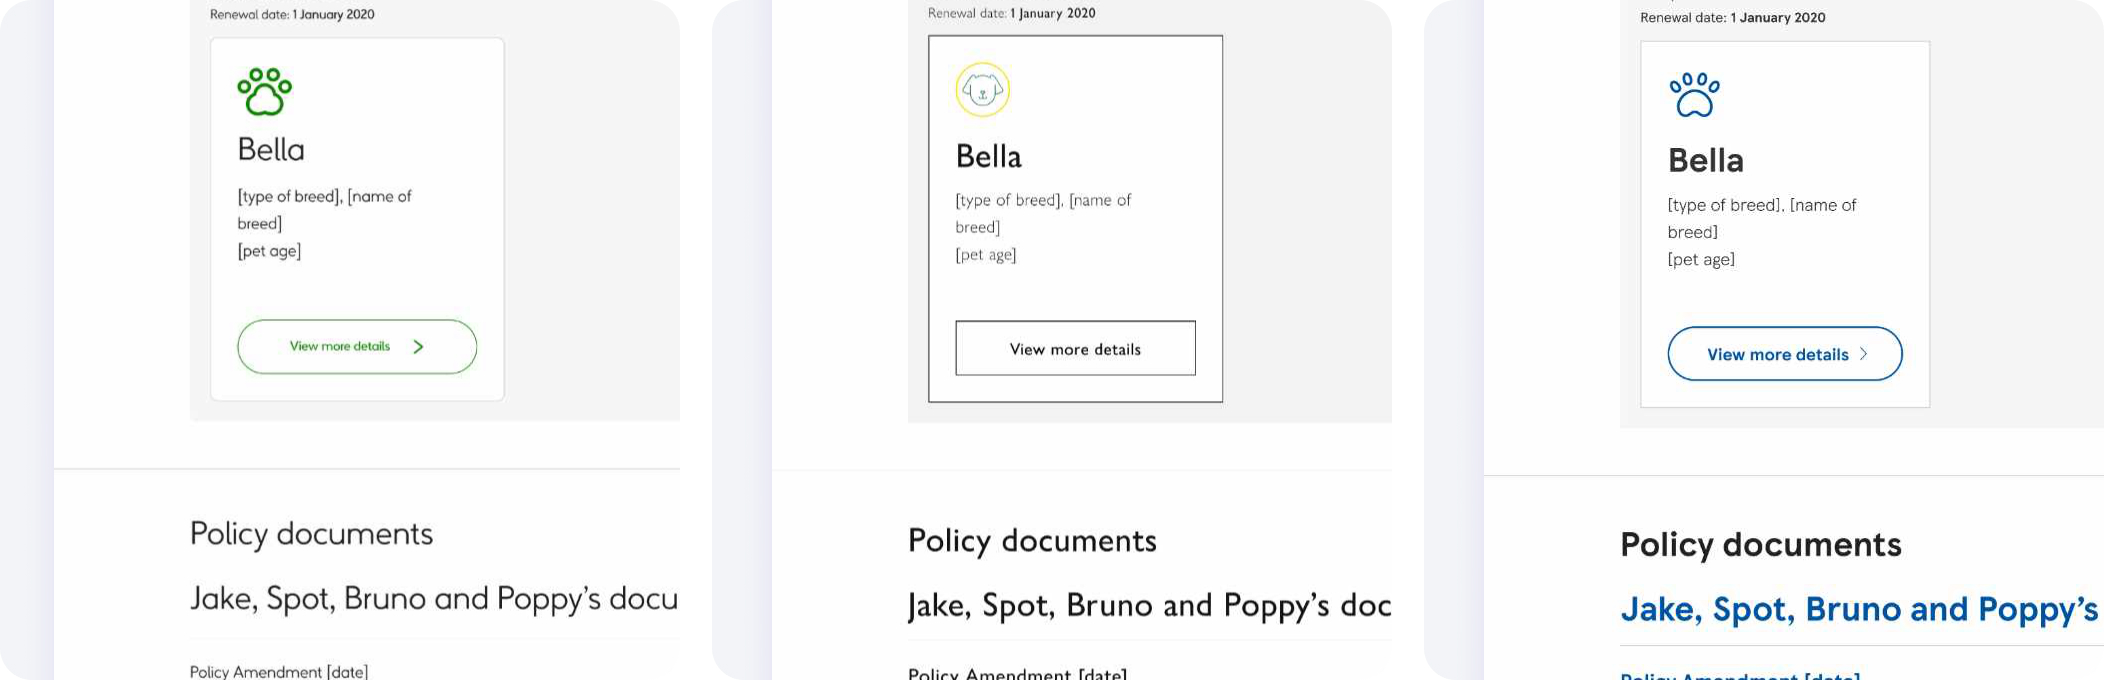Viewport: 2112px width, 680px height.
Task: Click the blue chevron beside View more details
Action: [x=1863, y=354]
